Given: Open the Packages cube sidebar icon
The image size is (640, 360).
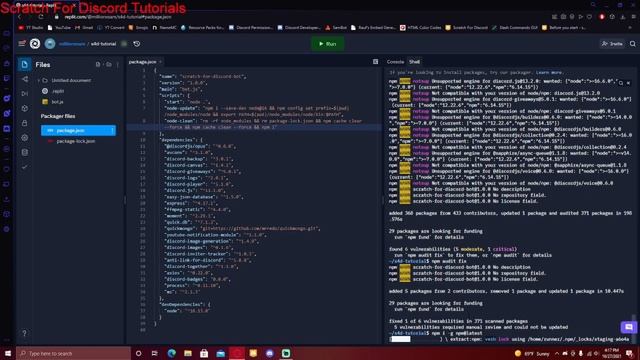Looking at the screenshot, I should point(24,109).
